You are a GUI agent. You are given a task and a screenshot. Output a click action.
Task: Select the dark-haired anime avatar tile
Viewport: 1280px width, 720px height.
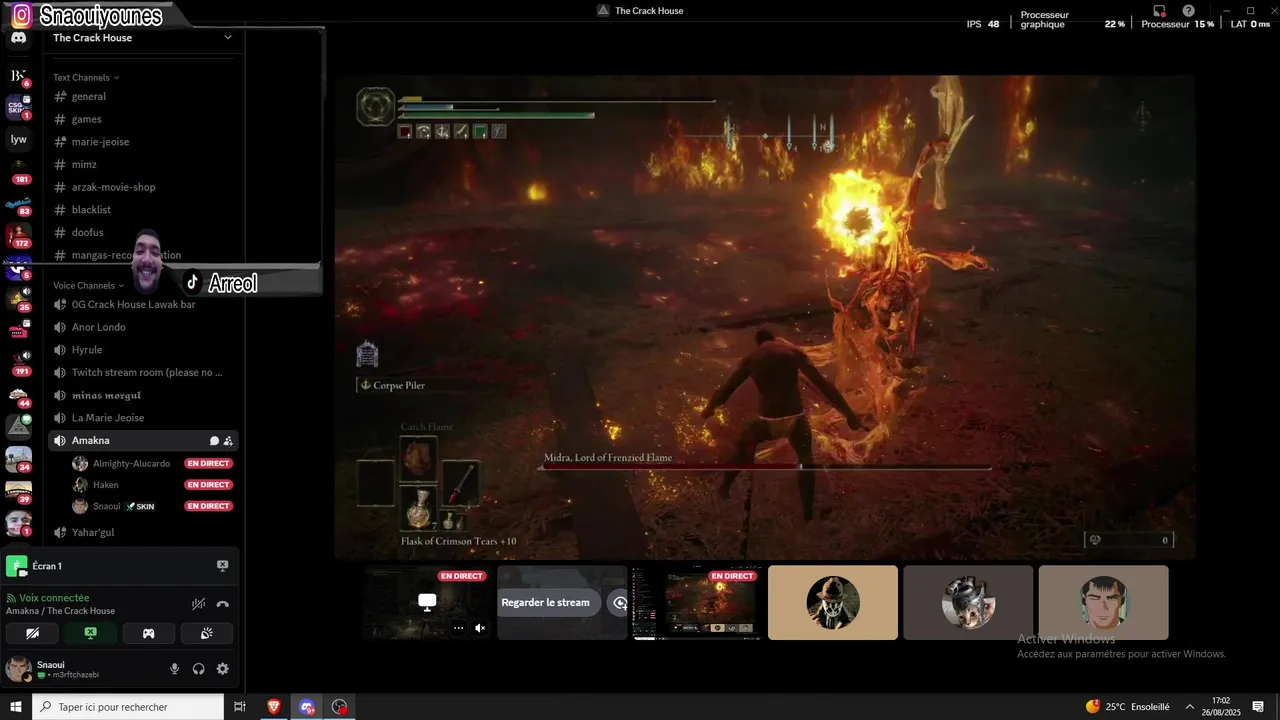pyautogui.click(x=1103, y=602)
